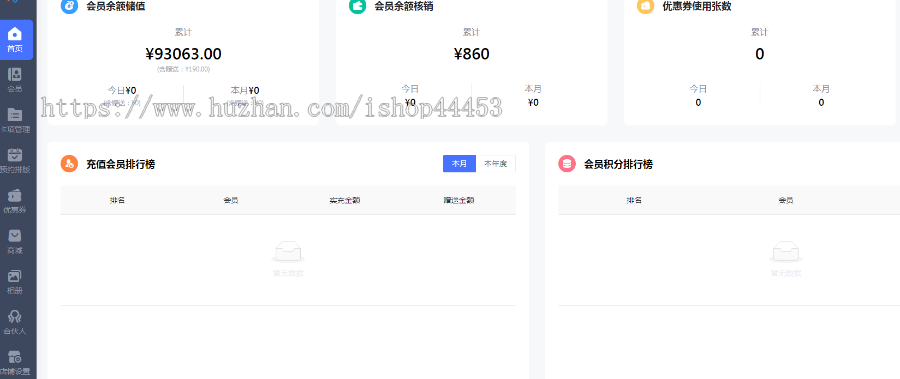This screenshot has height=379, width=900.
Task: Click 本月 value in 优惠券使用张数 card
Action: click(821, 103)
